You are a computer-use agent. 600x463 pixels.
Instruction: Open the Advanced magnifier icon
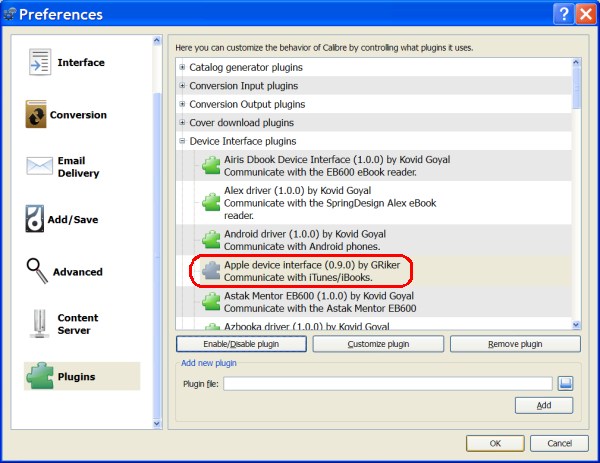(x=37, y=271)
